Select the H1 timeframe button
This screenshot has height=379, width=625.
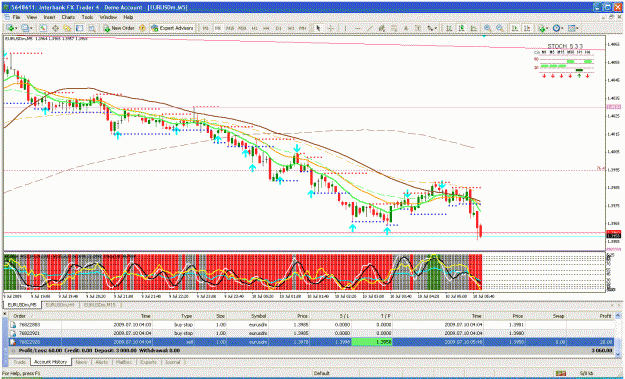coord(254,28)
